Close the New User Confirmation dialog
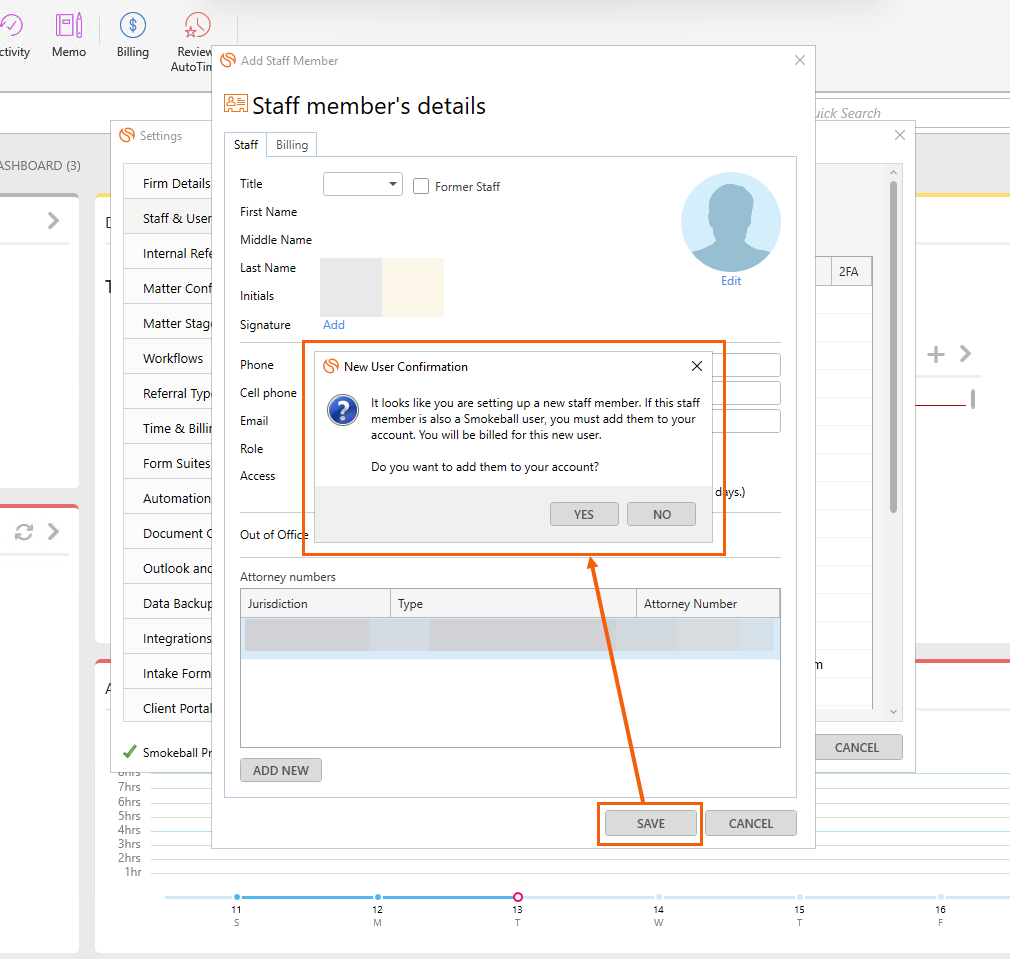This screenshot has height=959, width=1010. coord(697,366)
